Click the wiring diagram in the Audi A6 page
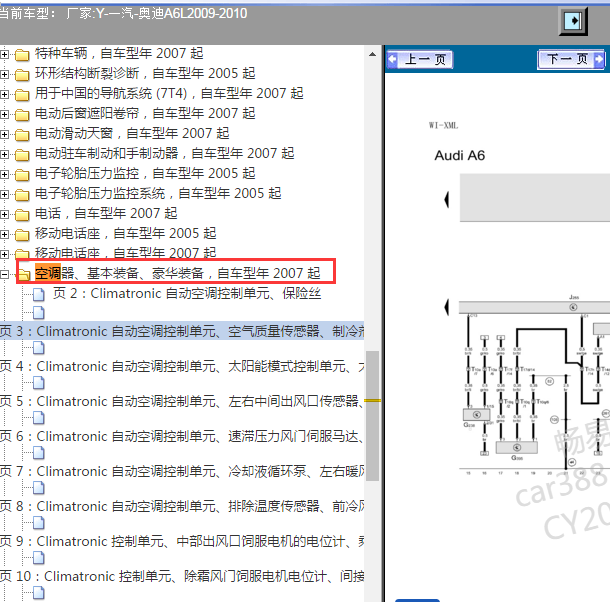Image resolution: width=610 pixels, height=602 pixels. (x=534, y=384)
